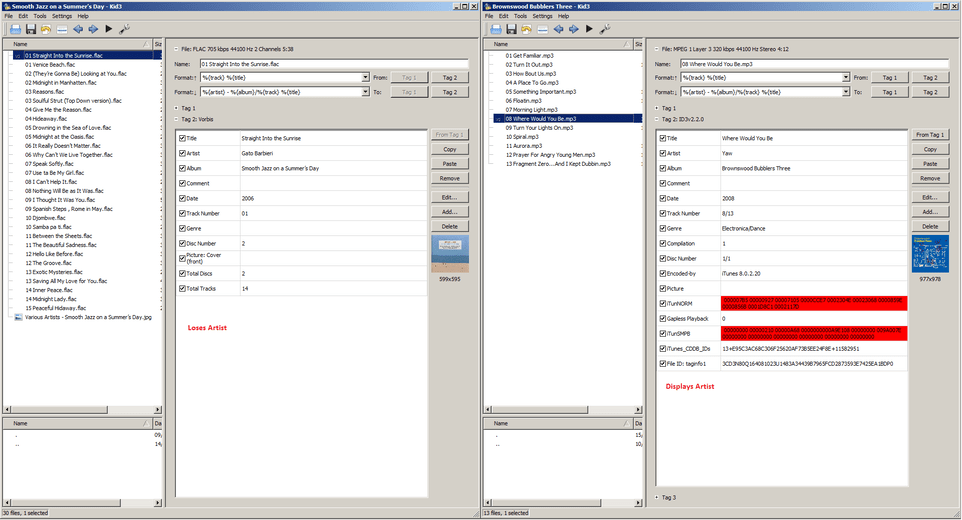Open Settings menu in Smooth Jazz window
This screenshot has height=520, width=962.
click(62, 16)
